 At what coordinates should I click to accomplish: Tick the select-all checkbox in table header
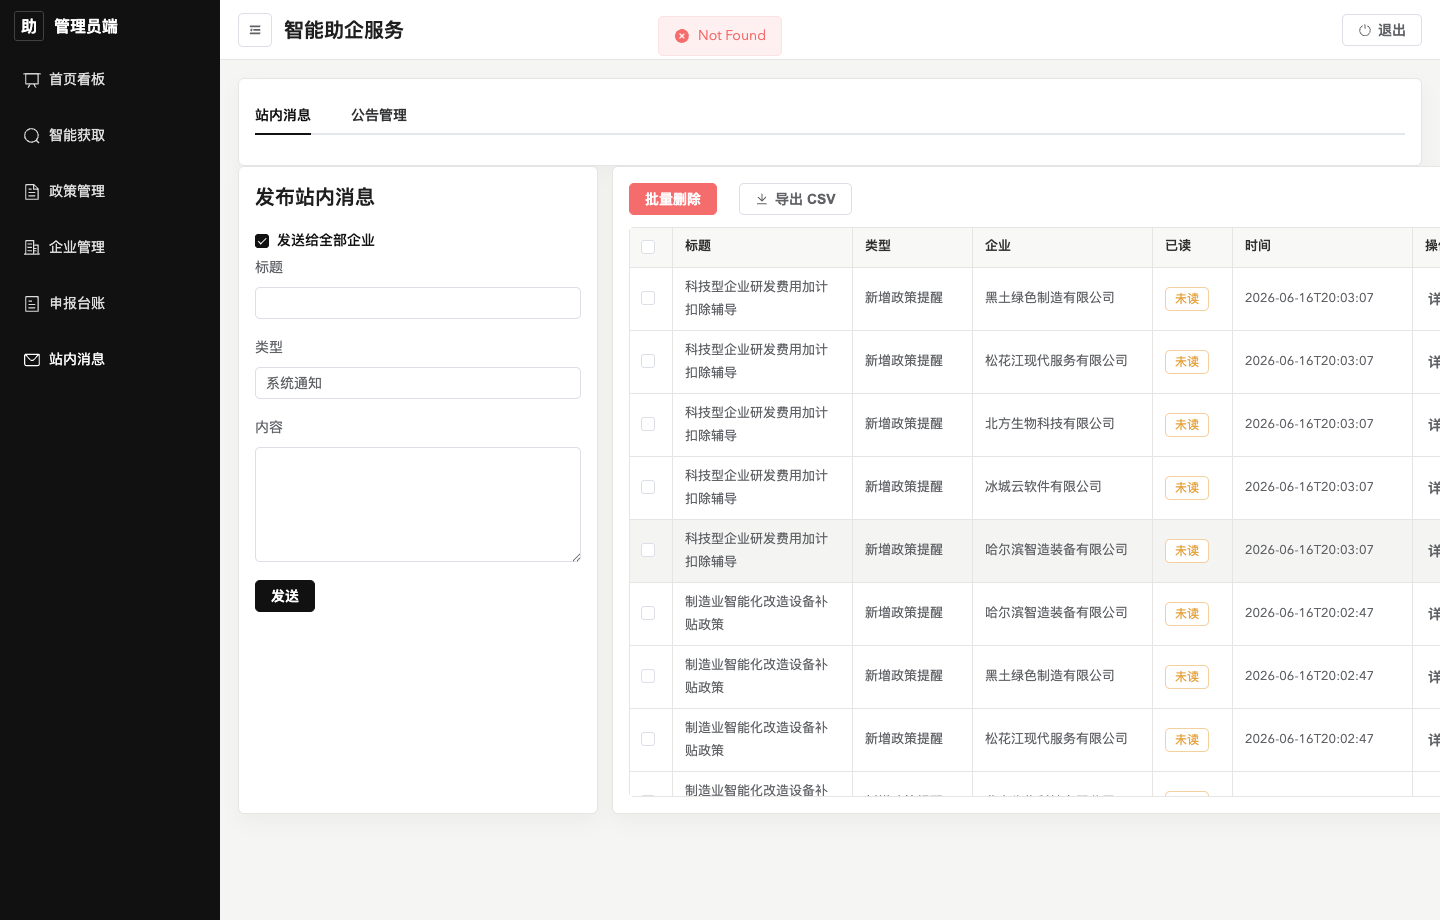coord(648,247)
